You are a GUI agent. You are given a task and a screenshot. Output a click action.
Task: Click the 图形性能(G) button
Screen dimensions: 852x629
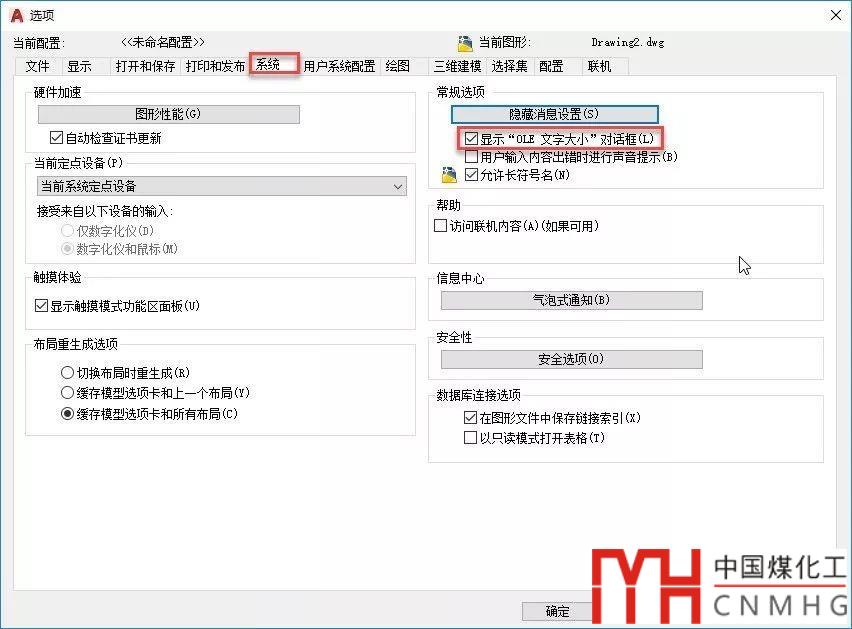(x=168, y=114)
